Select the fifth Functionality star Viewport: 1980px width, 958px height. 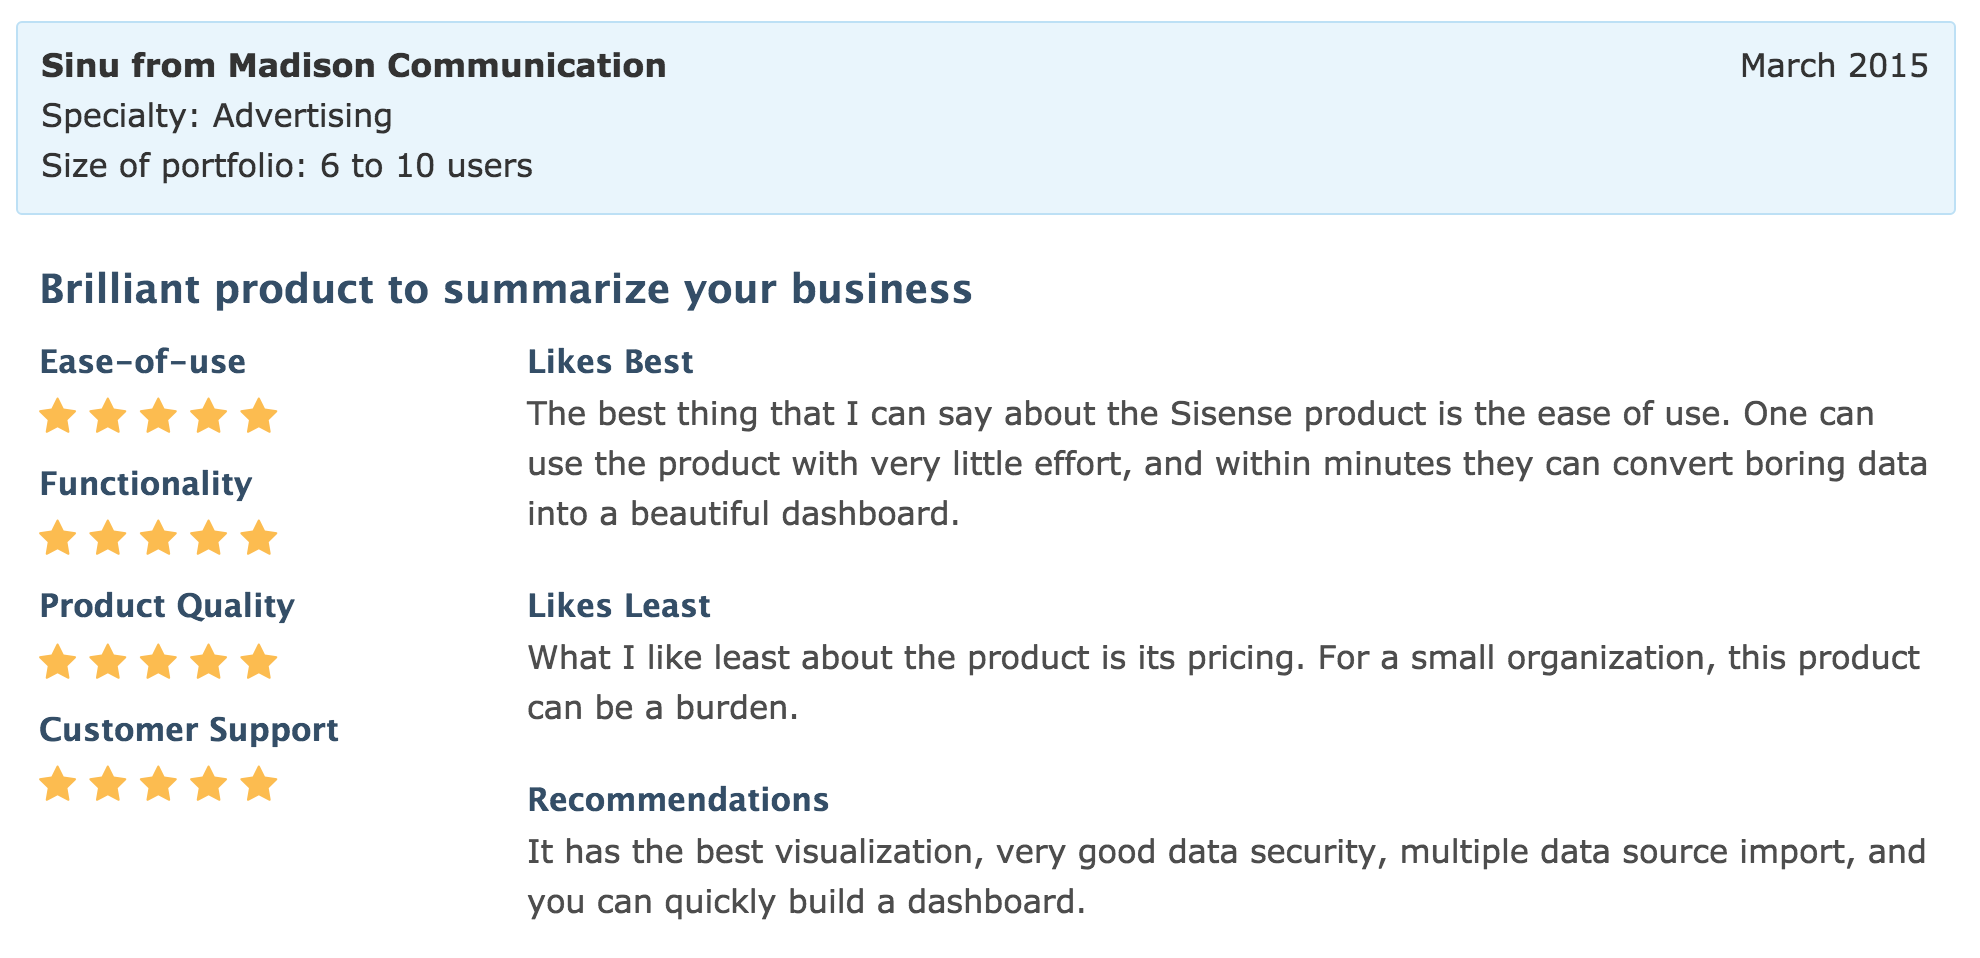(x=258, y=538)
